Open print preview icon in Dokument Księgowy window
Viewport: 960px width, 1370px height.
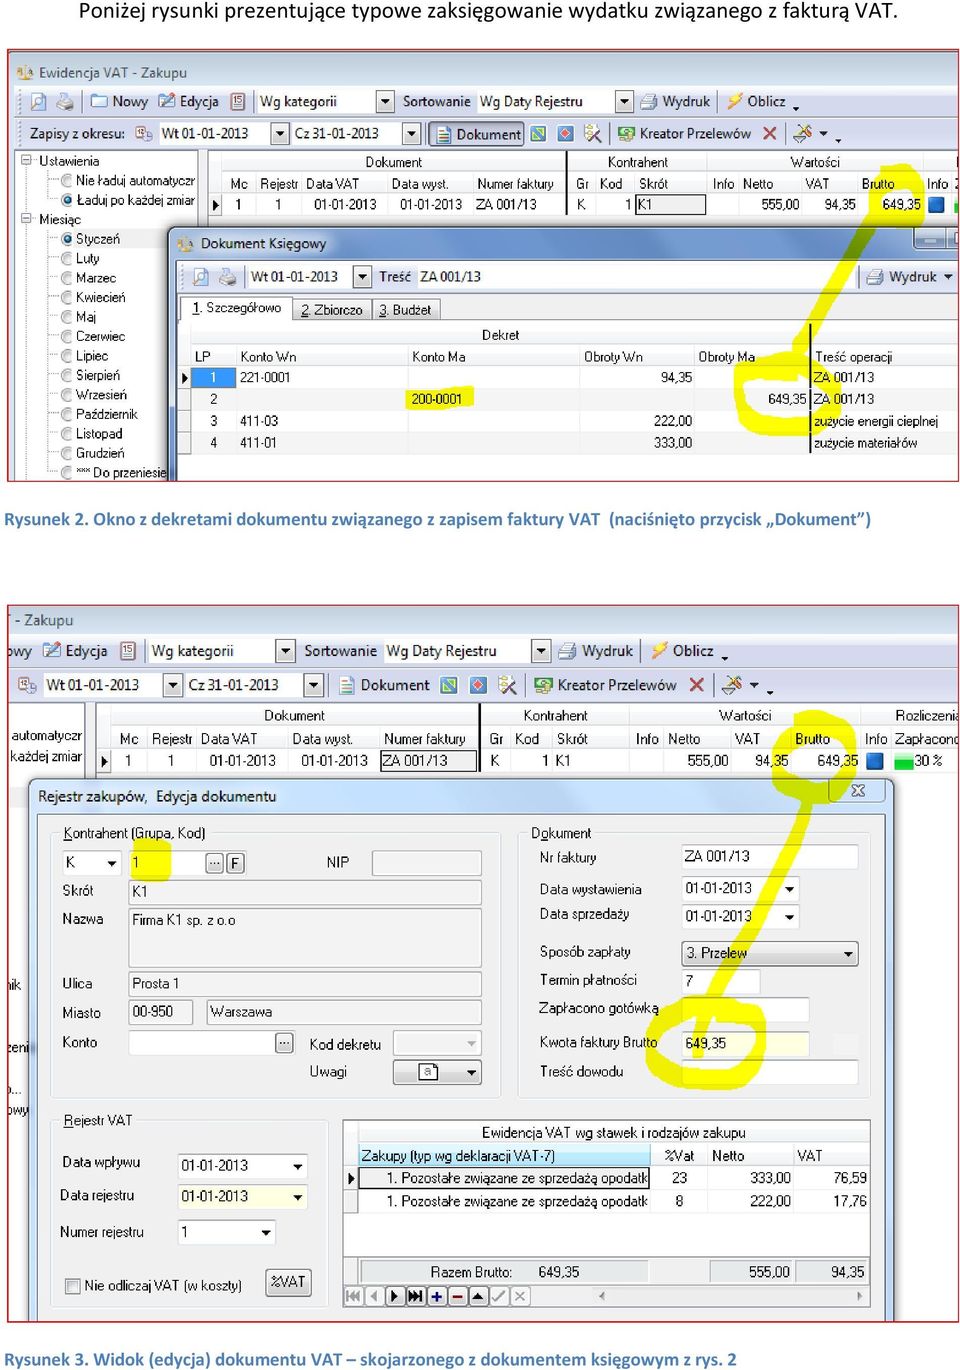201,277
